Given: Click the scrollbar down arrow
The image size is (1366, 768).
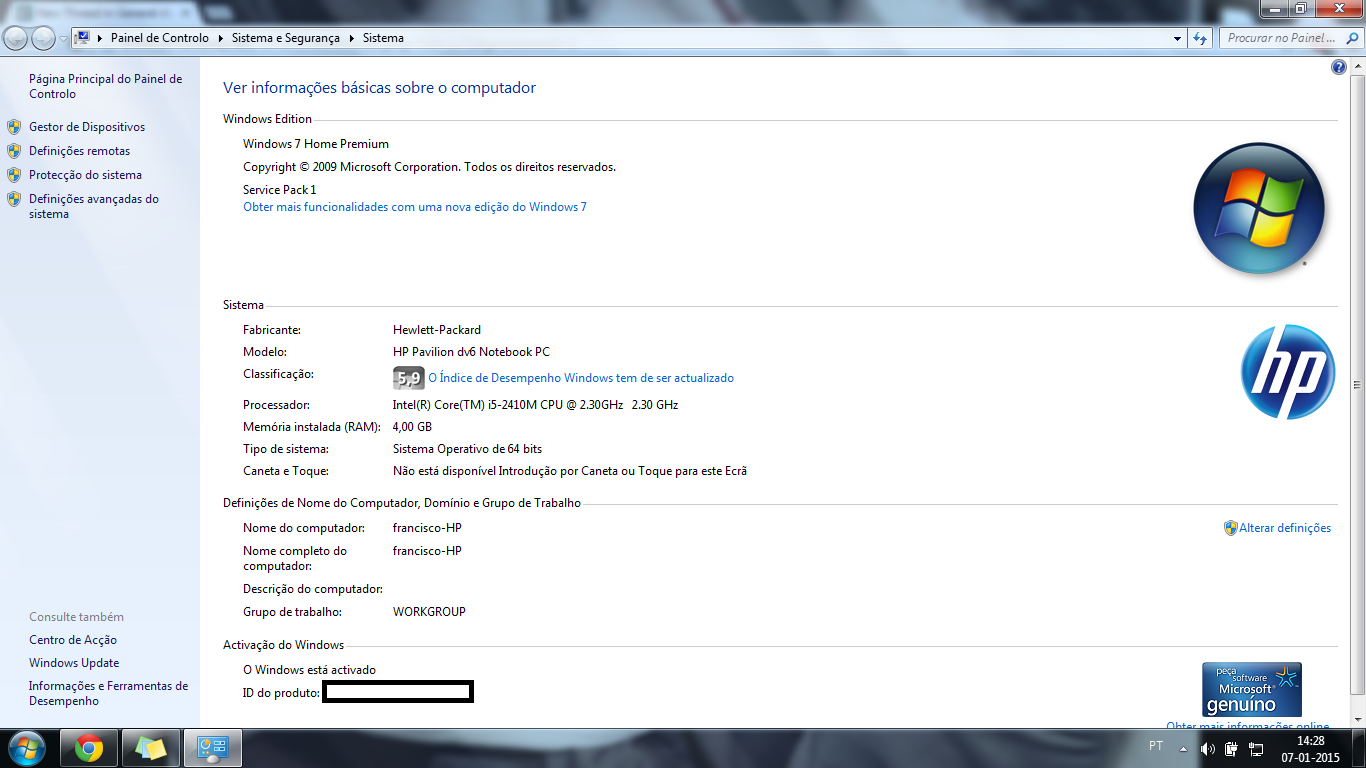Looking at the screenshot, I should [x=1357, y=719].
